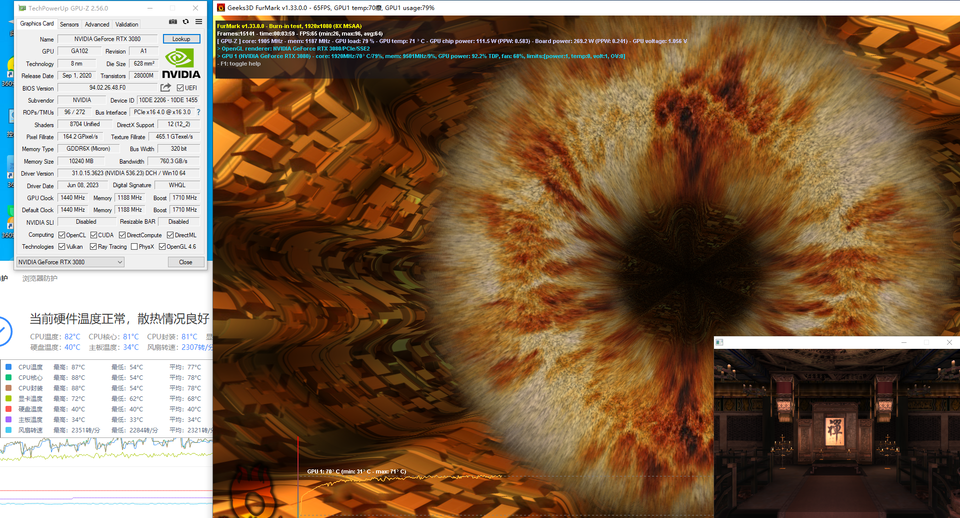Click the GPU-Z screenshot camera icon
Viewport: 960px width, 518px height.
click(173, 22)
